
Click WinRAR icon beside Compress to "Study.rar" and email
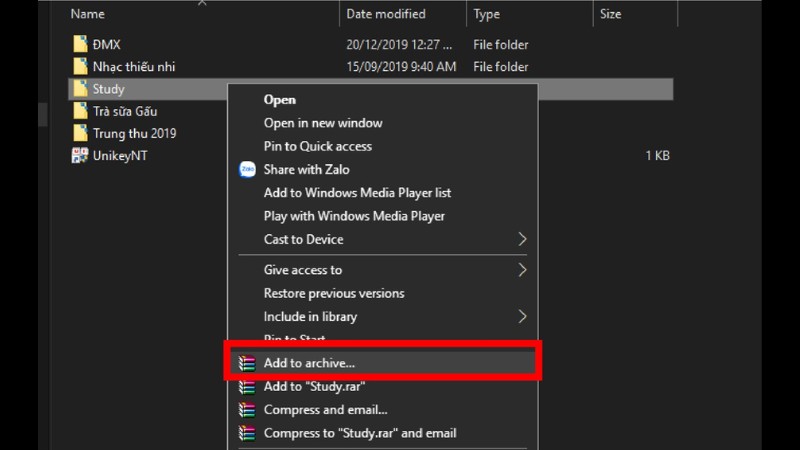[247, 433]
